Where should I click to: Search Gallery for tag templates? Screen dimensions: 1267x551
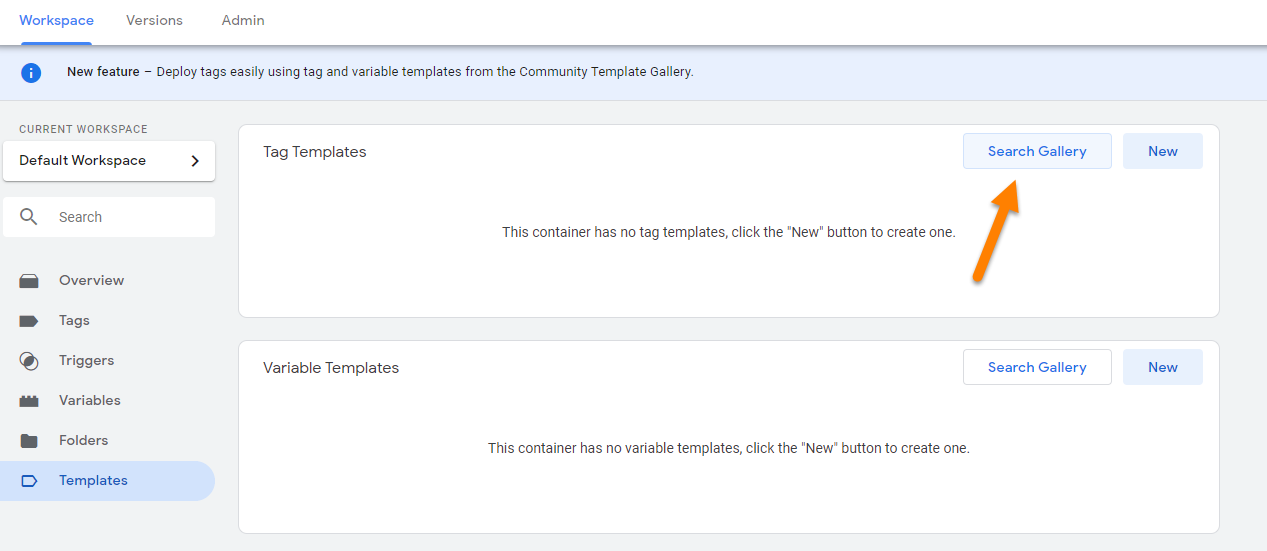tap(1037, 151)
